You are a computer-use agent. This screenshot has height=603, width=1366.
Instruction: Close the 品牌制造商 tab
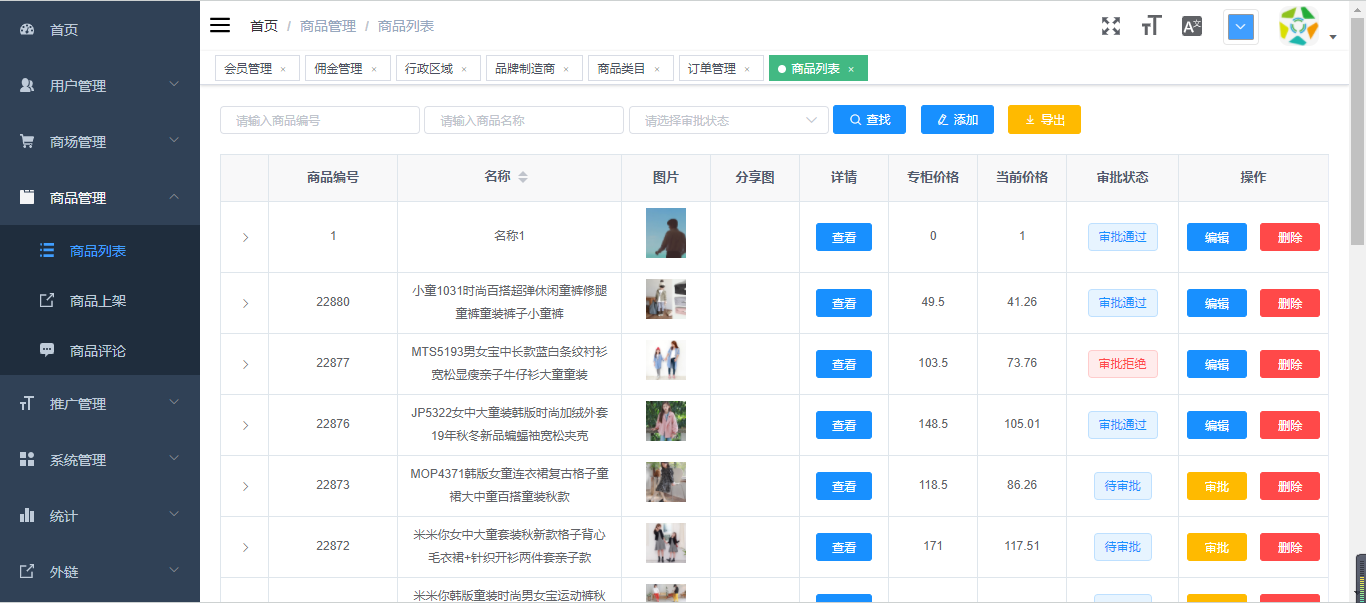tap(566, 69)
